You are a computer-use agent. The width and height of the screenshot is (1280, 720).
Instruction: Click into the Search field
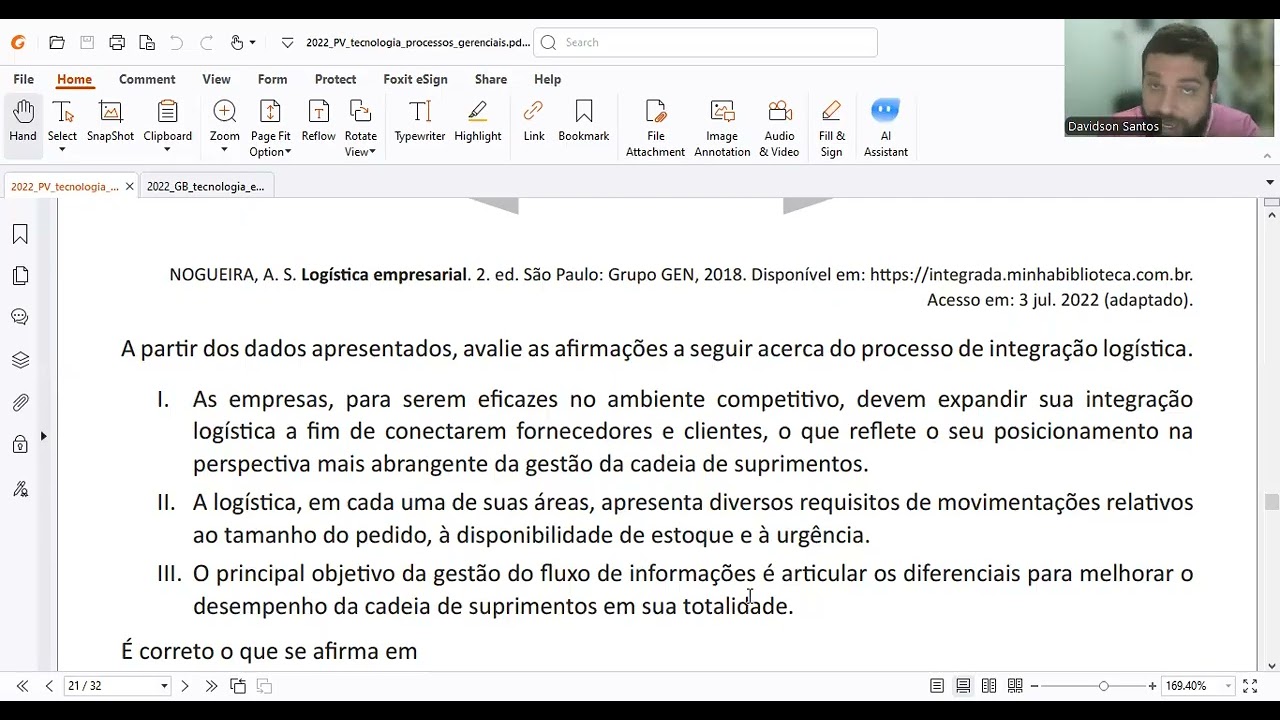(x=706, y=42)
